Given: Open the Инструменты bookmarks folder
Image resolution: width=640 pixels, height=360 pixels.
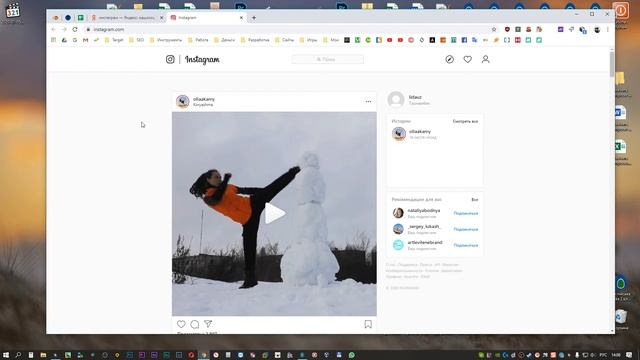Looking at the screenshot, I should [x=166, y=40].
